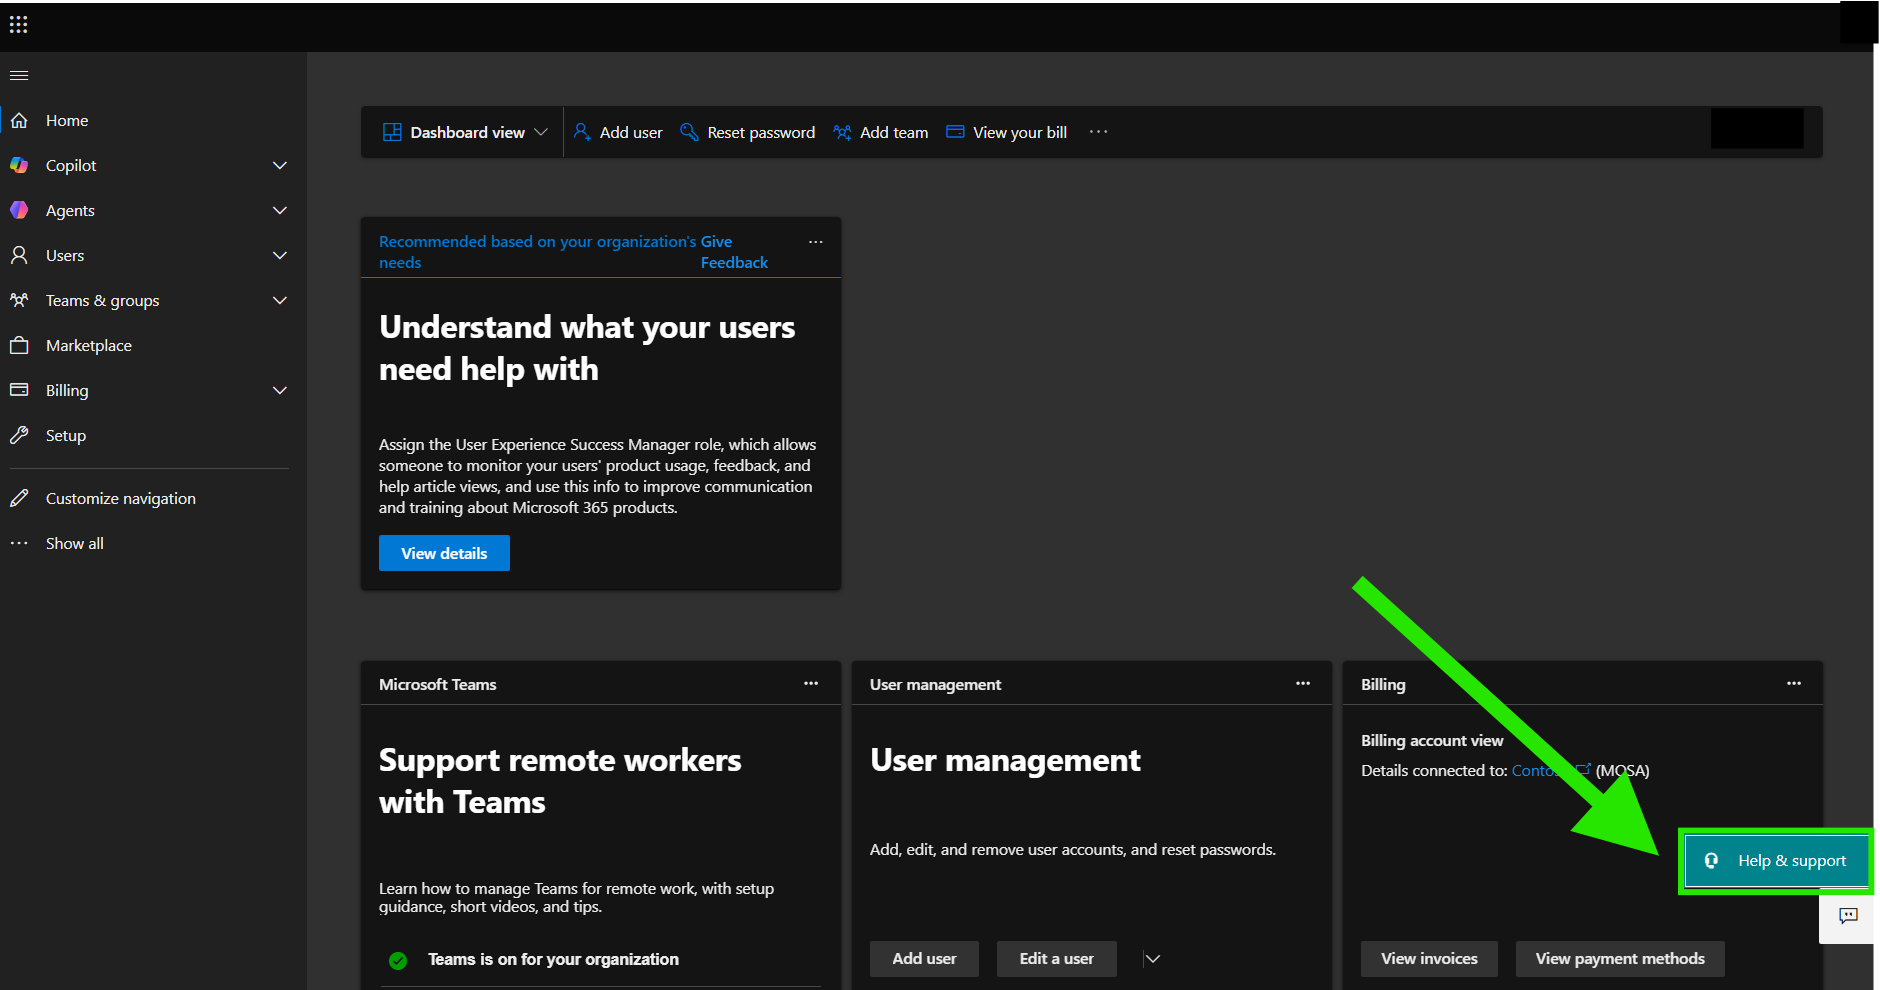This screenshot has height=990, width=1880.
Task: Expand the Teams & groups section
Action: [x=280, y=300]
